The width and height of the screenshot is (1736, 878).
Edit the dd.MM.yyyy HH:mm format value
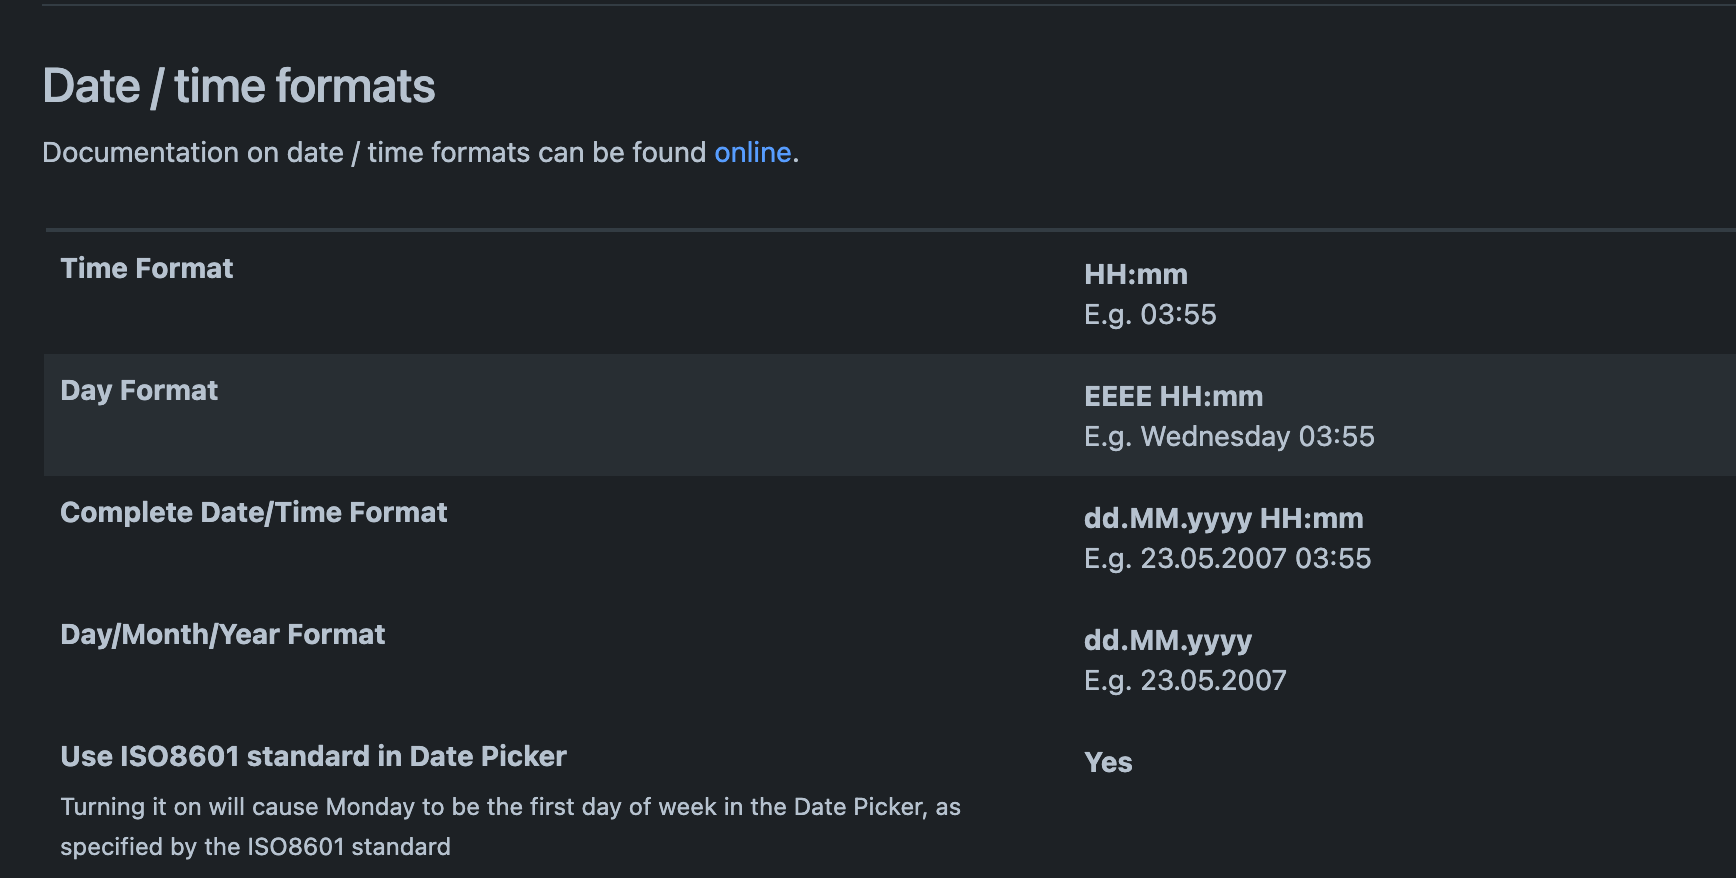coord(1224,519)
